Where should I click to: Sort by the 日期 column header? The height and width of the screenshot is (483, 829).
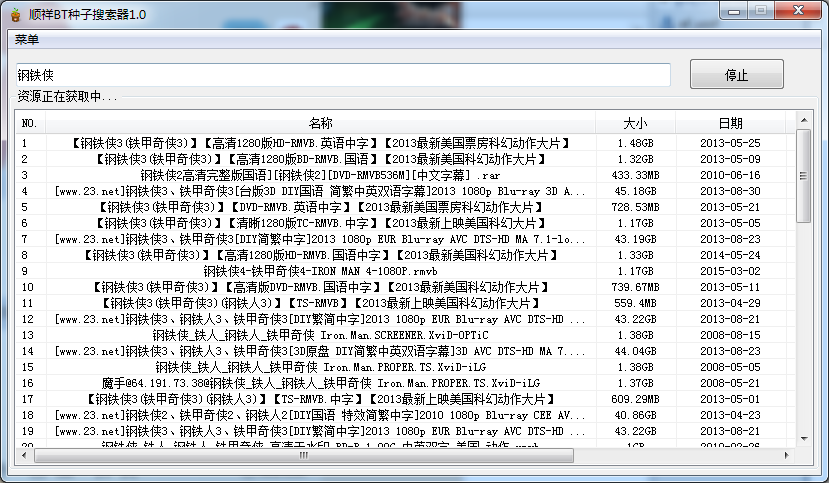[731, 123]
